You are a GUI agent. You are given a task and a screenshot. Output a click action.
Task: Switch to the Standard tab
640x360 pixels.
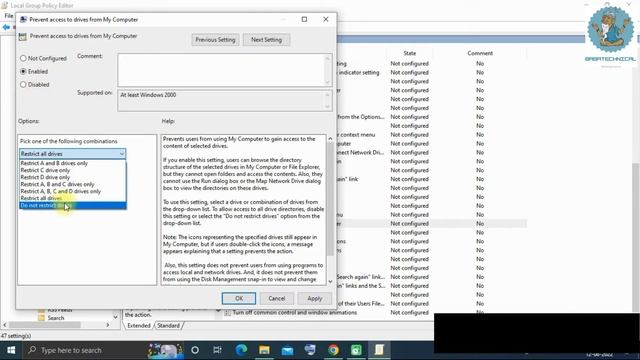(x=168, y=326)
